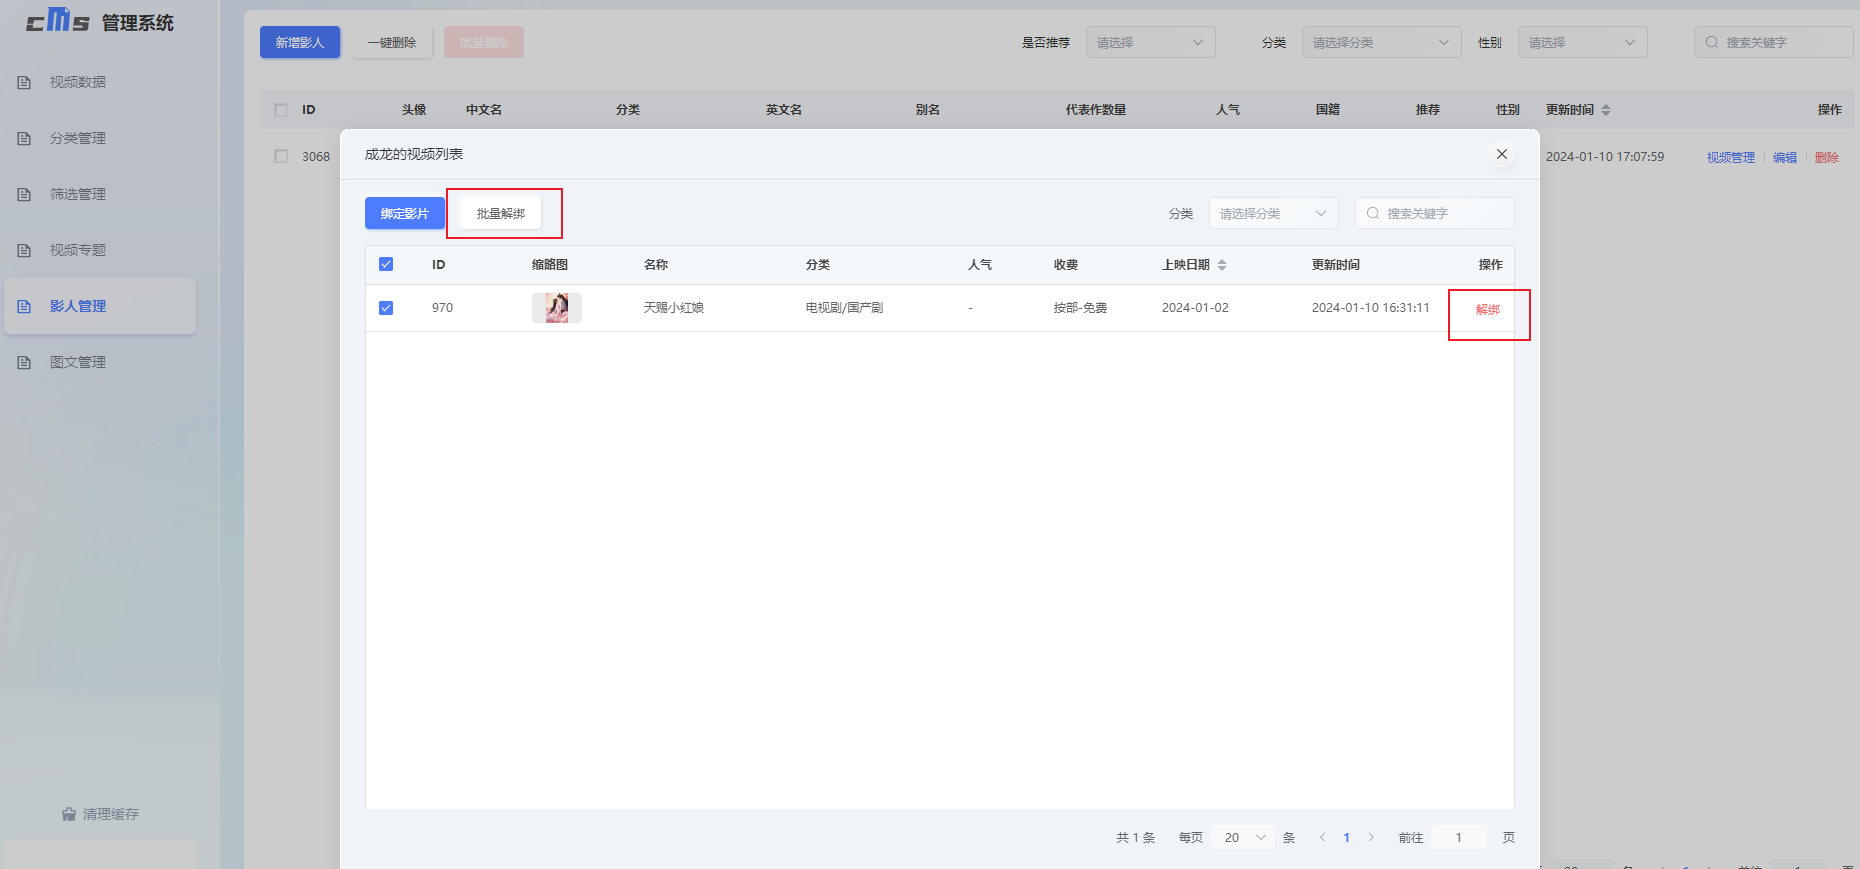1860x869 pixels.
Task: Click the 批量删除 button
Action: (484, 42)
